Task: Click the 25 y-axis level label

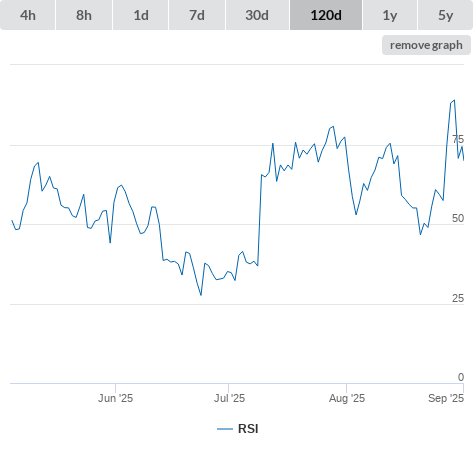Action: click(458, 298)
